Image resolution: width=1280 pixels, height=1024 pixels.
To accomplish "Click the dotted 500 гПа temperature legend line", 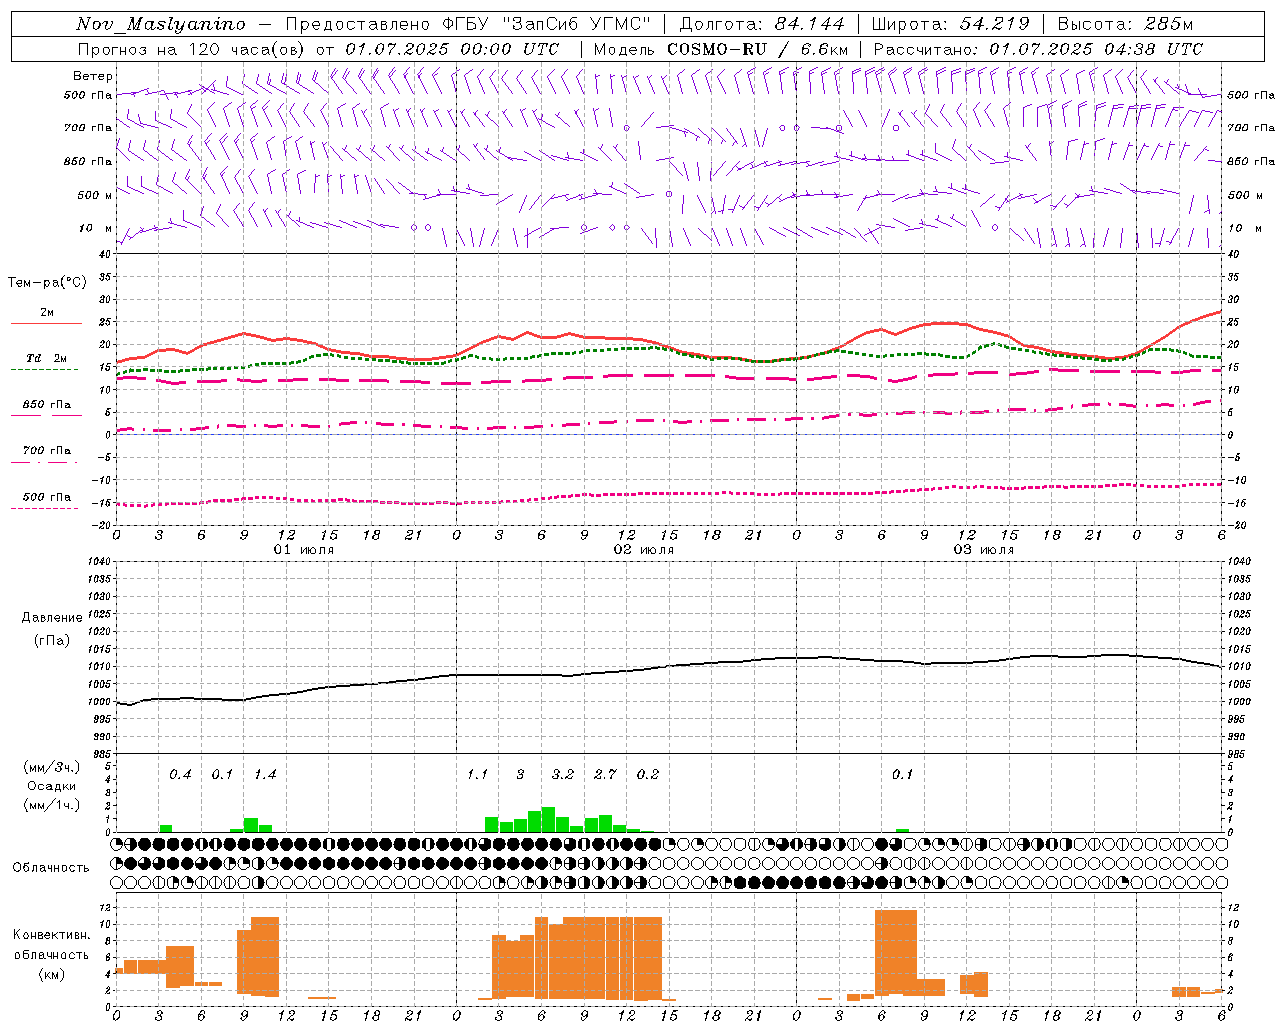I will (x=46, y=509).
